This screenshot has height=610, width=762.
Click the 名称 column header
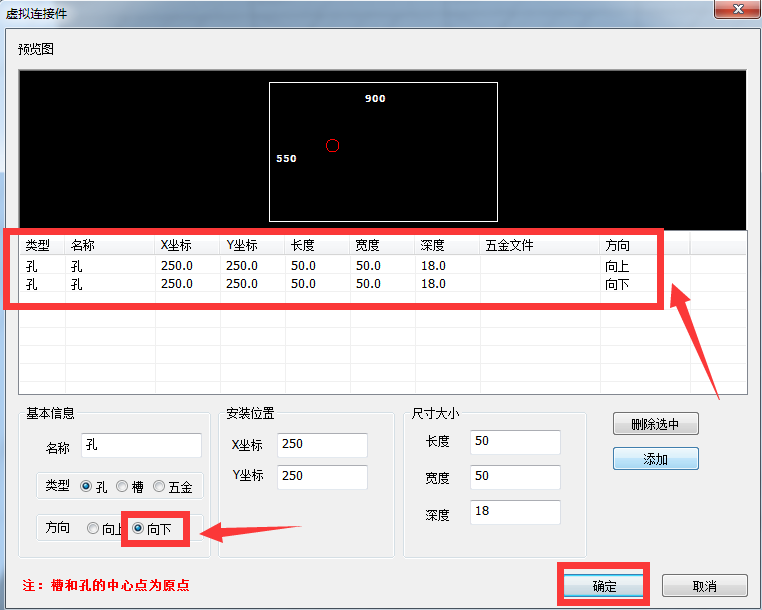[x=110, y=245]
